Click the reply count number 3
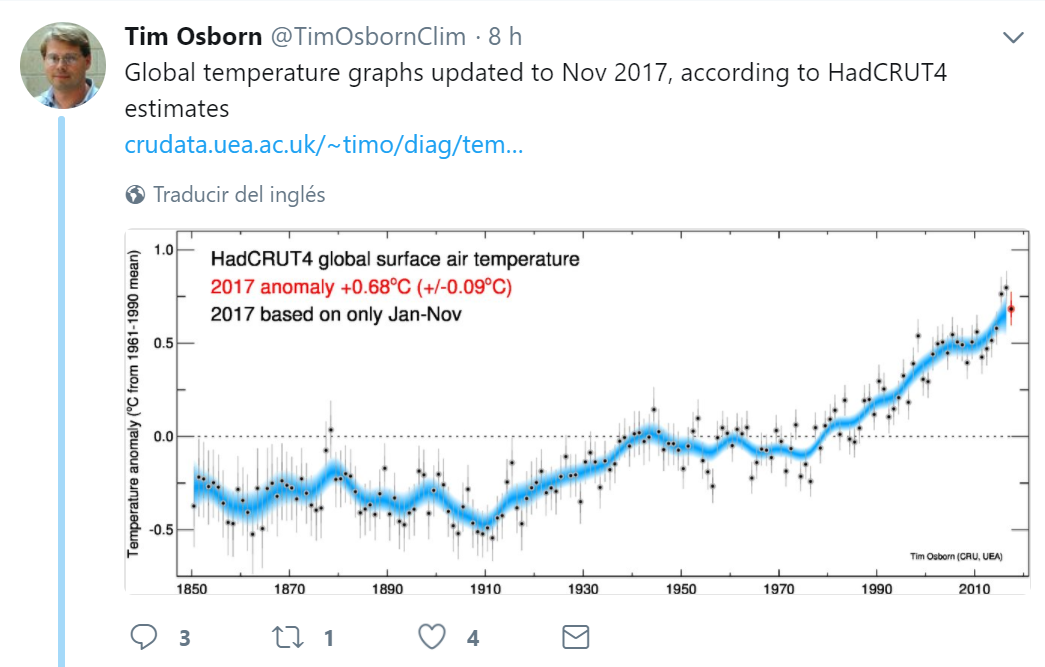This screenshot has width=1045, height=667. pos(185,638)
